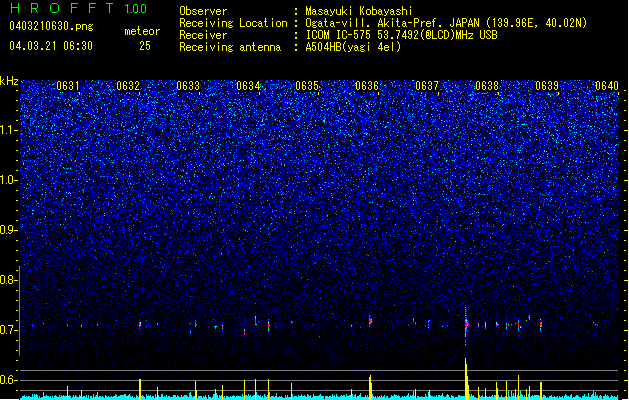Click the 0636 time marker
Viewport: 629px width, 400px height.
(367, 86)
